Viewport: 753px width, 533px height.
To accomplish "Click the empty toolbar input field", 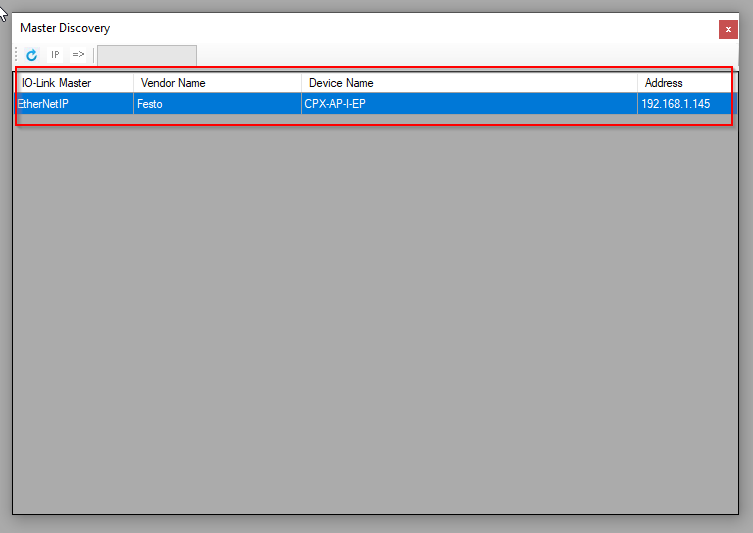I will click(x=147, y=55).
